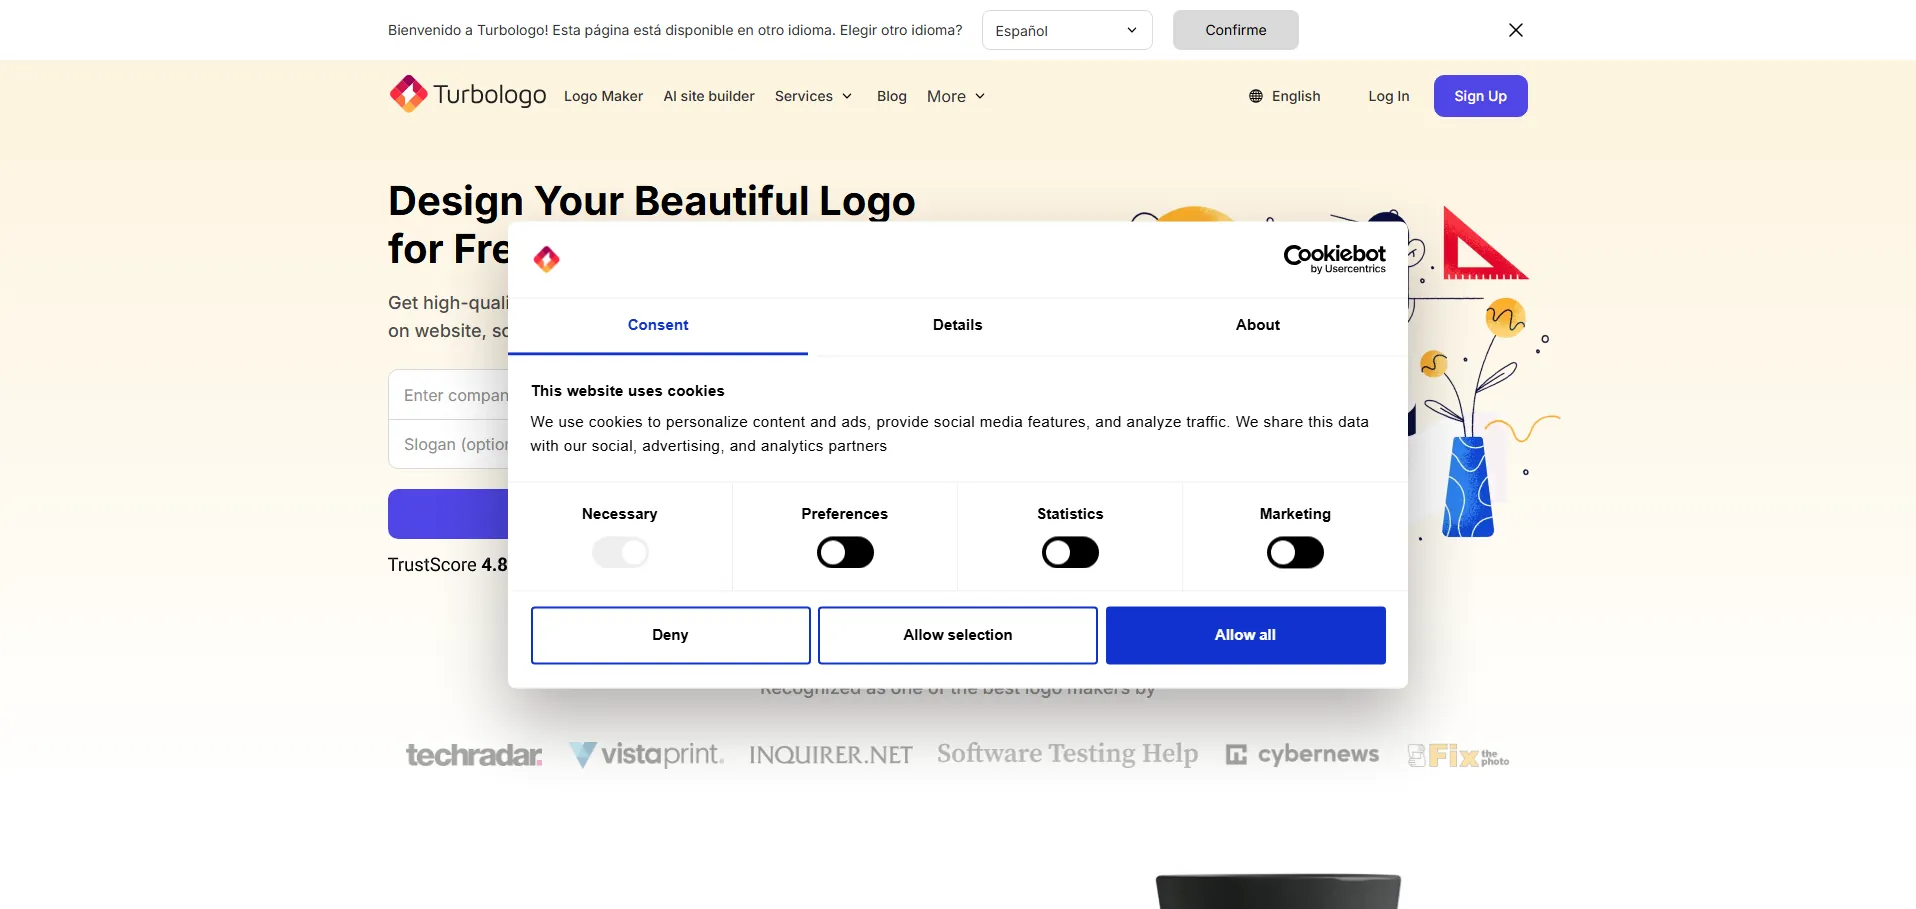This screenshot has width=1916, height=909.
Task: Close the language notification banner
Action: pos(1515,30)
